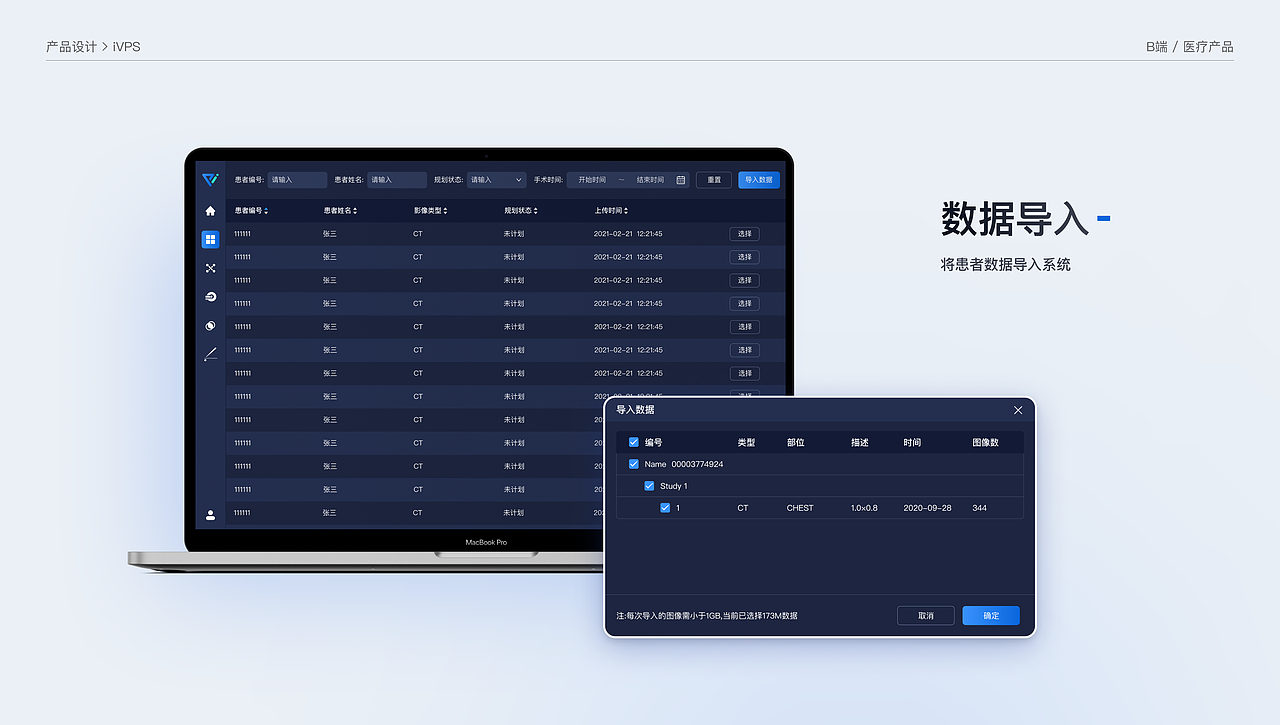Image resolution: width=1280 pixels, height=725 pixels.
Task: Click the 时间 column header in dialog
Action: (x=912, y=442)
